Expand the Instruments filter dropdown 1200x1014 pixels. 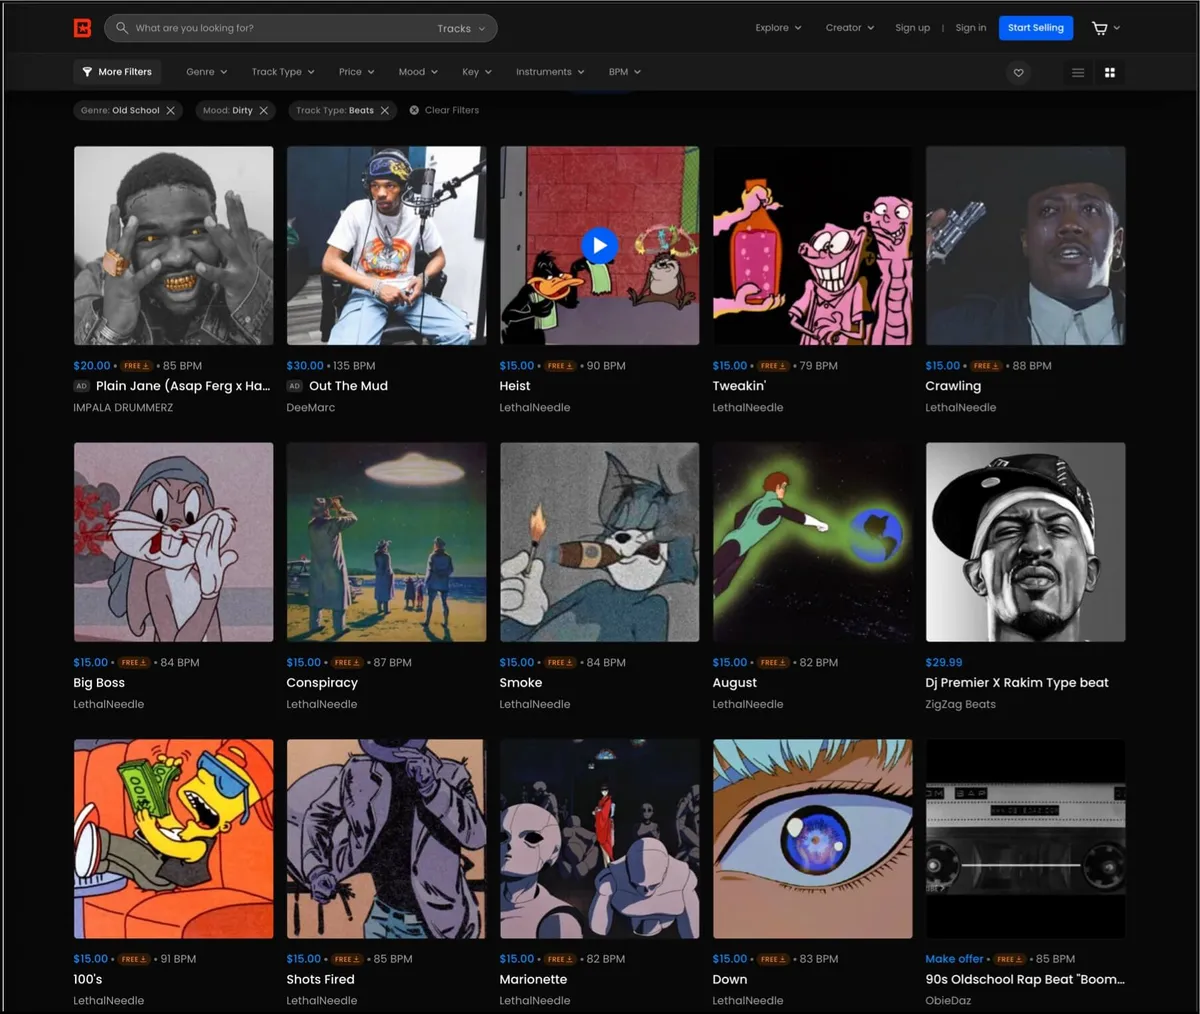coord(550,72)
